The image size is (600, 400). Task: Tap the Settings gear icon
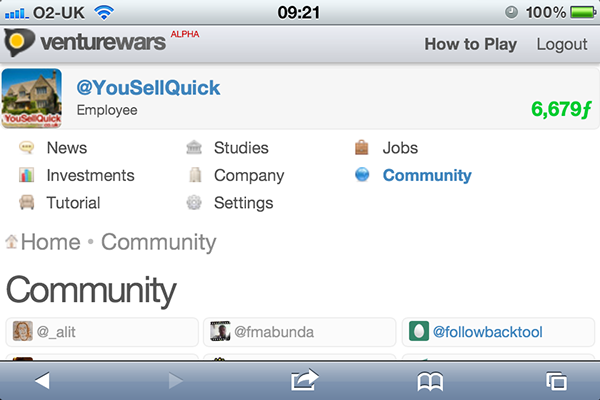pos(194,202)
